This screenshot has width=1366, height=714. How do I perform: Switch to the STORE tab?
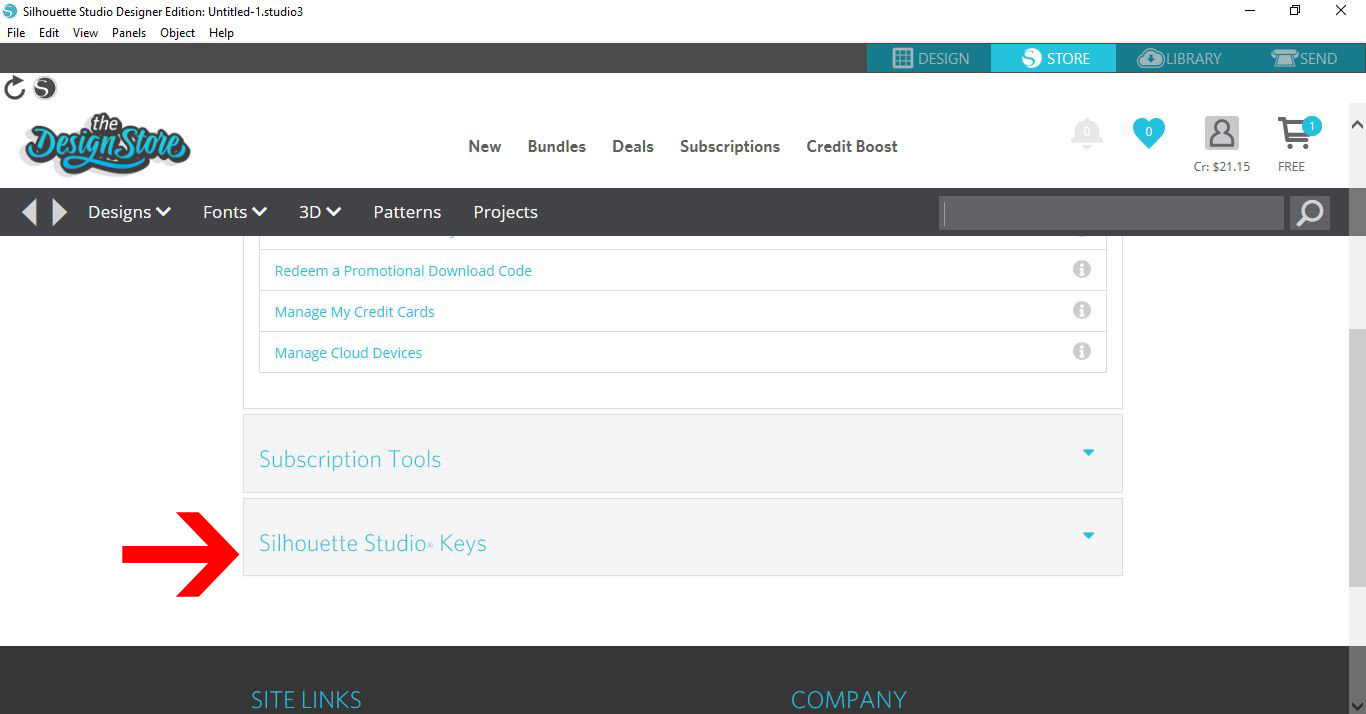coord(1054,58)
